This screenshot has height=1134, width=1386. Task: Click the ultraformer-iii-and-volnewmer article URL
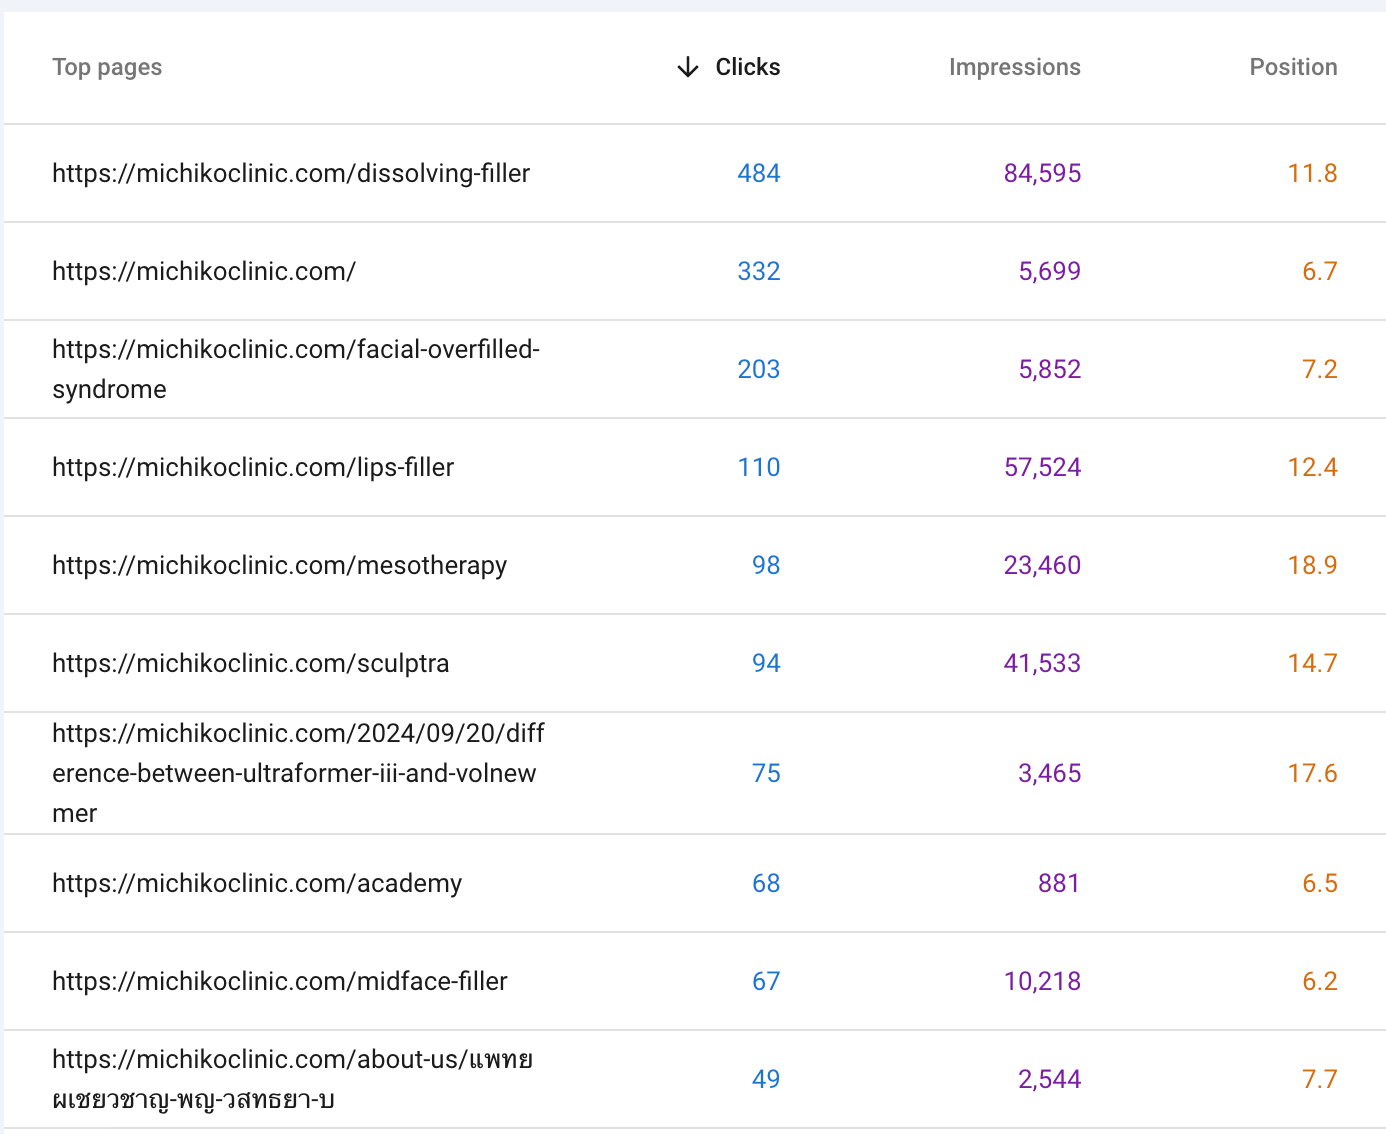click(297, 773)
